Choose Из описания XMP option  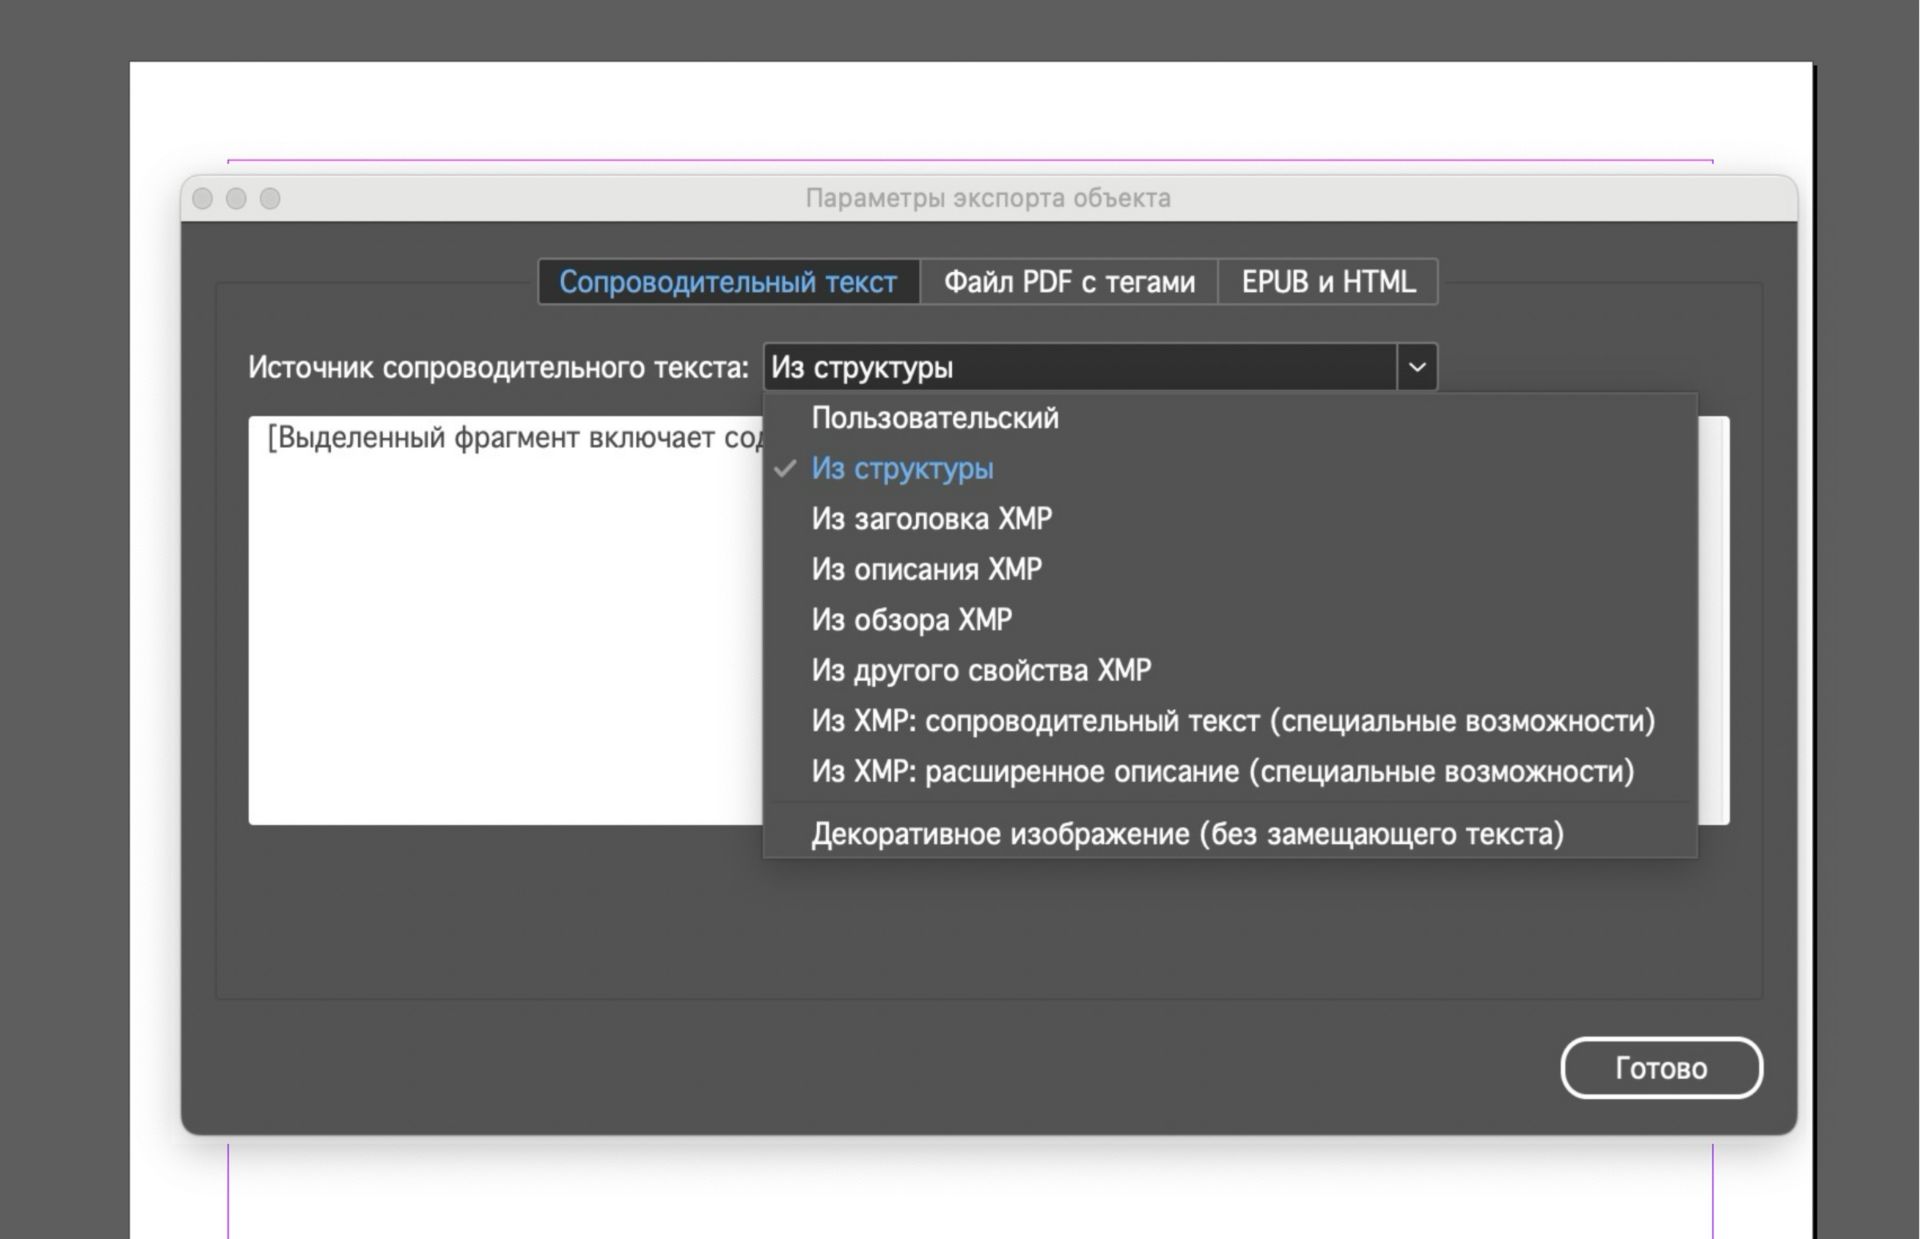click(x=926, y=569)
